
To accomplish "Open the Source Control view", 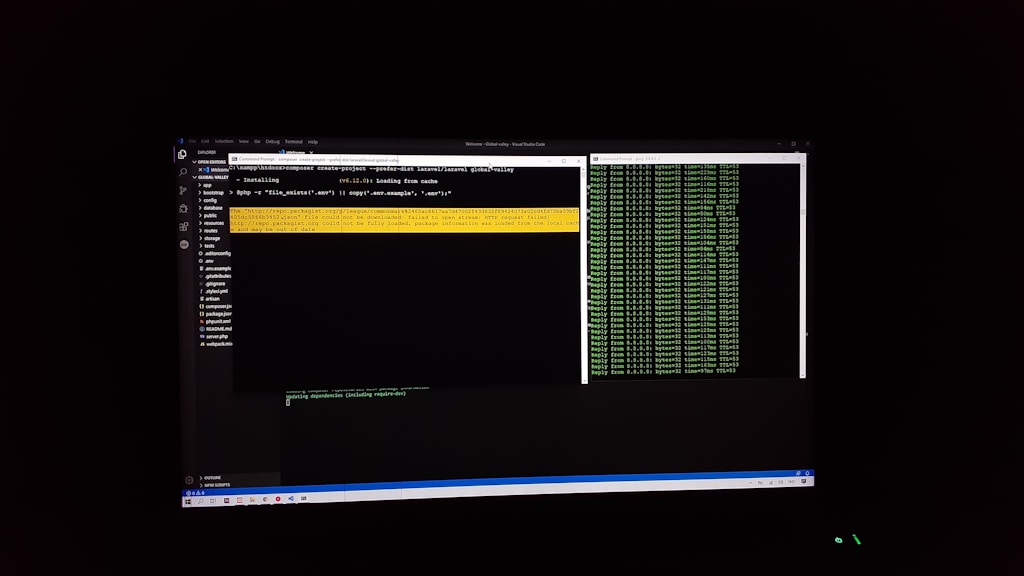I will (183, 190).
